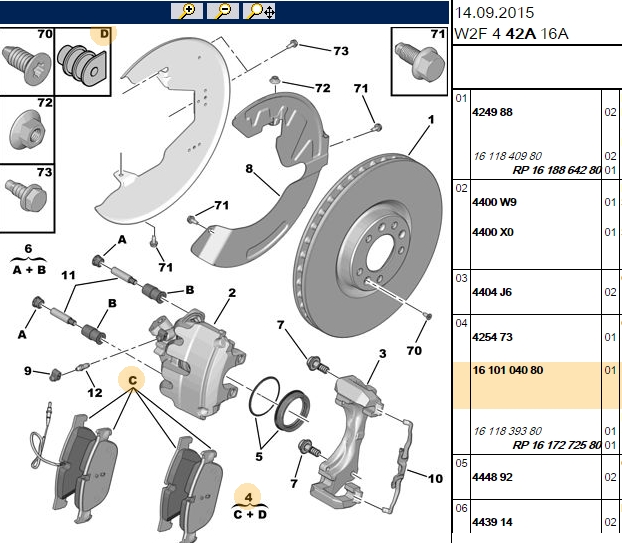Screen dimensions: 622x543
Task: Open bolt thumbnail numbered 70
Action: pos(27,61)
